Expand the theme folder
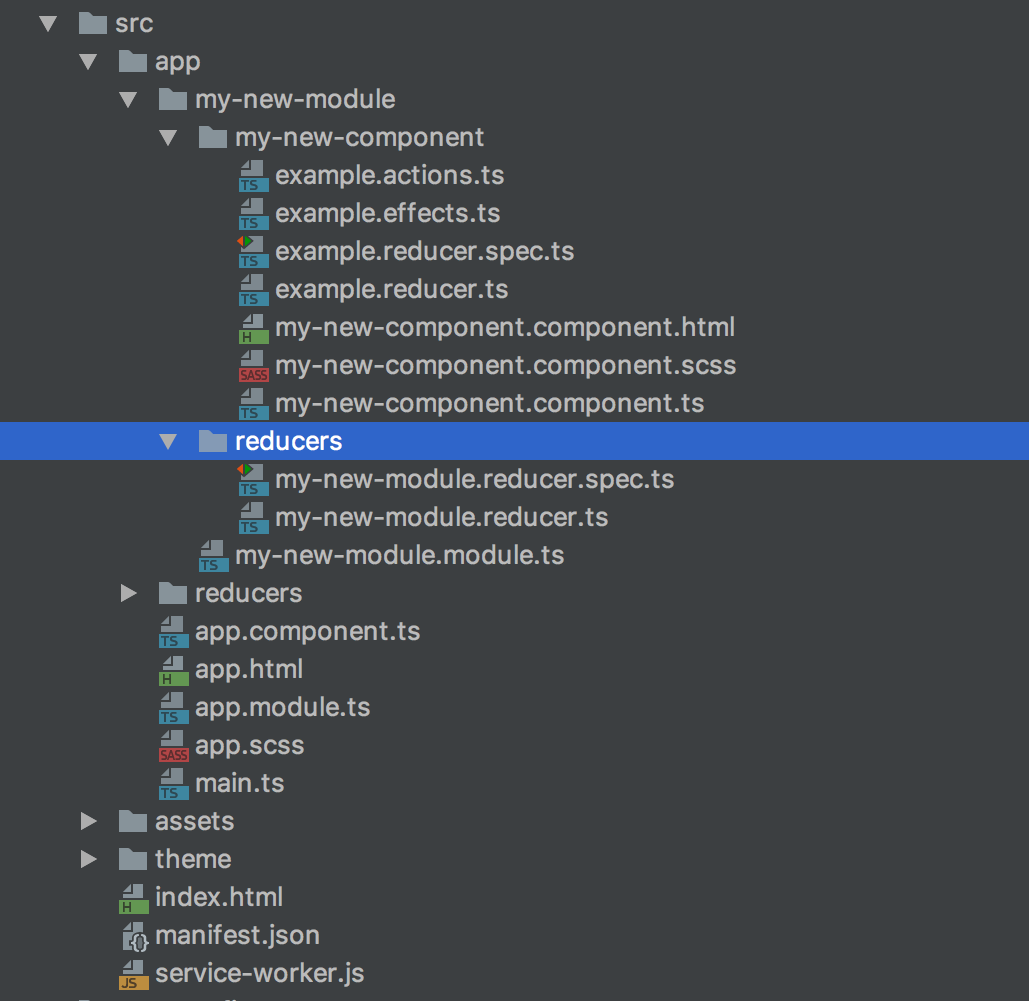This screenshot has width=1029, height=1001. [x=88, y=859]
